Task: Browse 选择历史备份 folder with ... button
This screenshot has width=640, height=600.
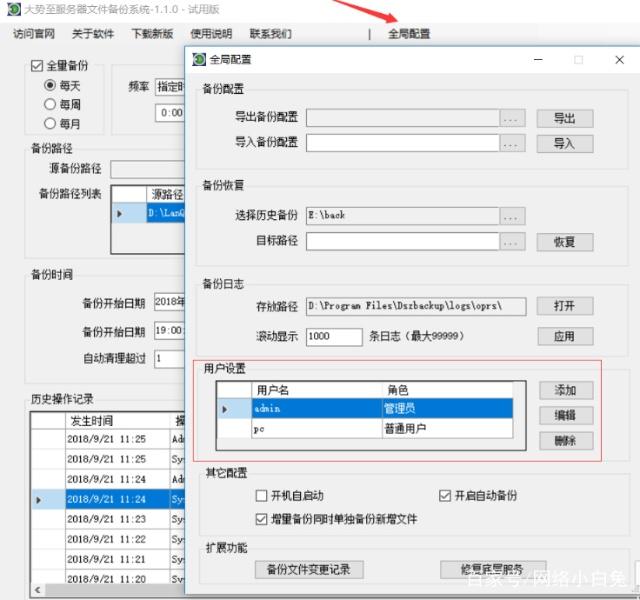Action: [x=512, y=216]
